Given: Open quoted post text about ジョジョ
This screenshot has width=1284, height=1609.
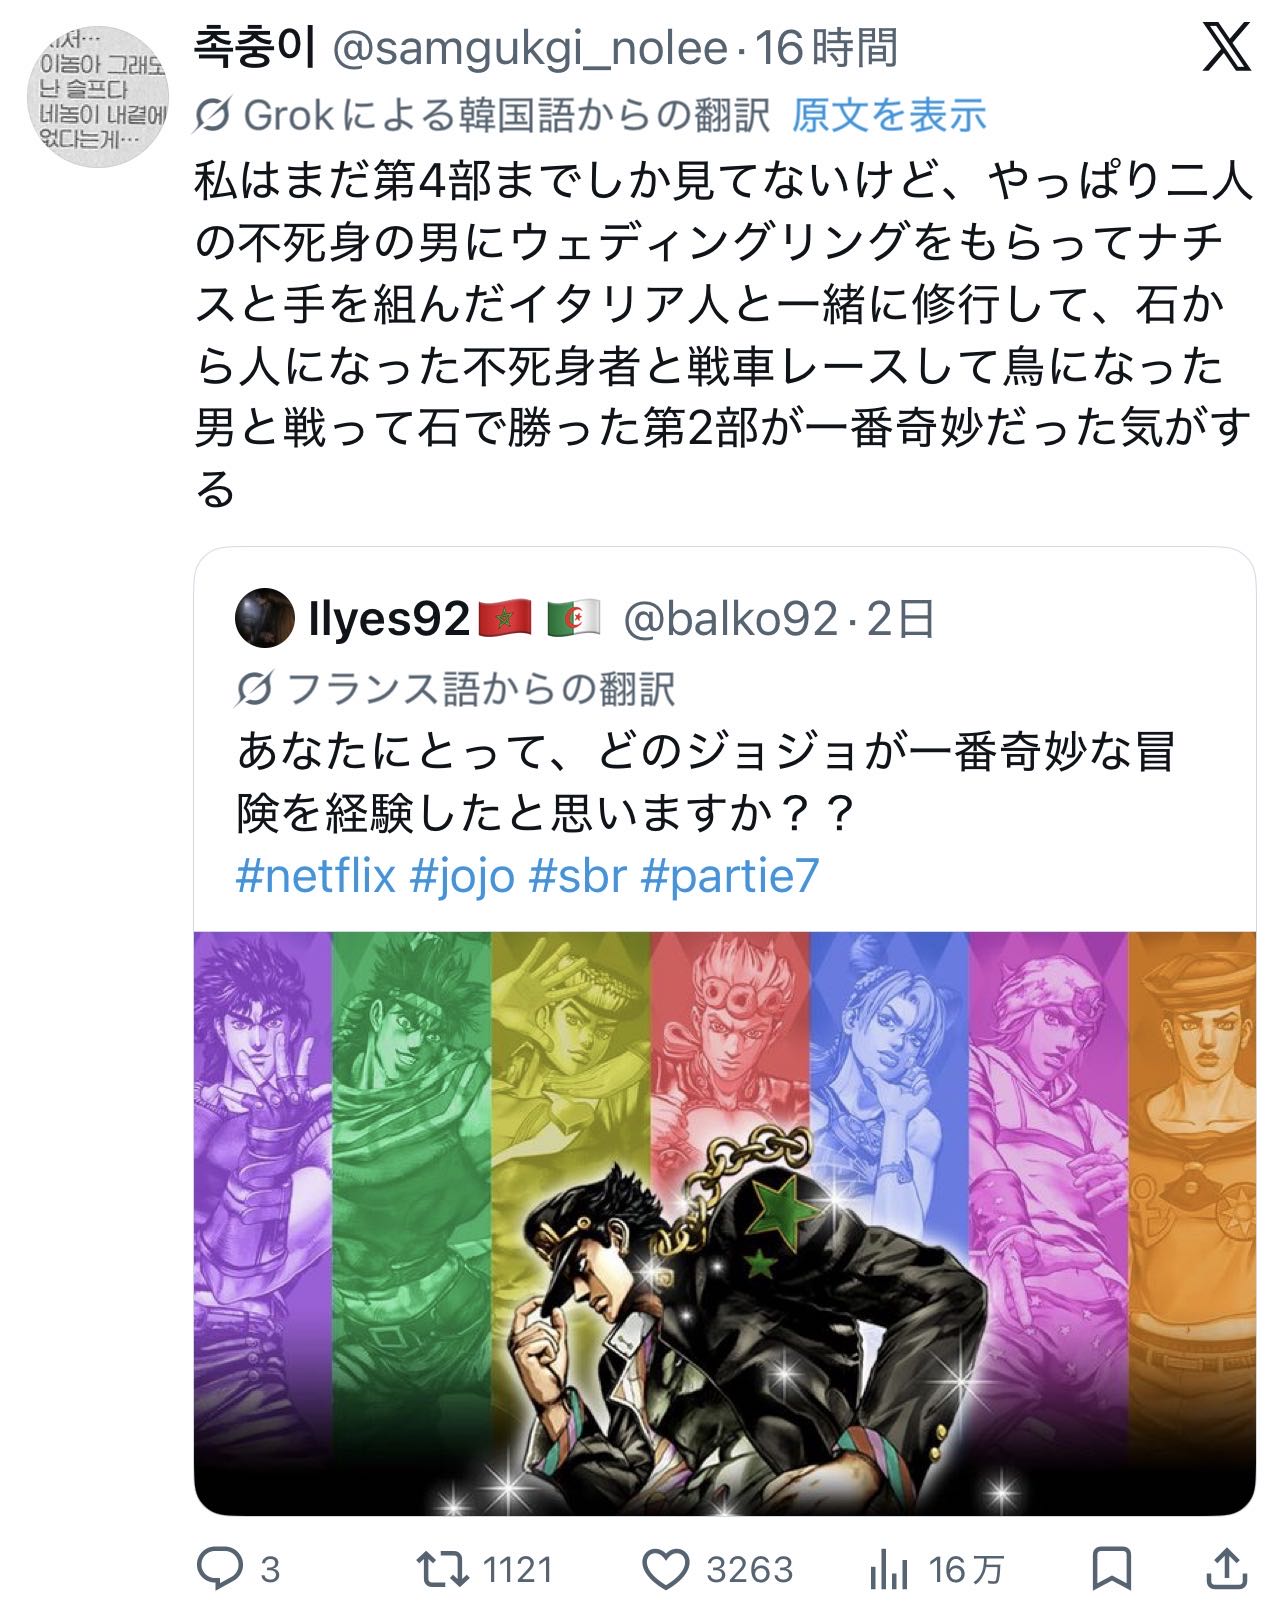Looking at the screenshot, I should [x=705, y=783].
